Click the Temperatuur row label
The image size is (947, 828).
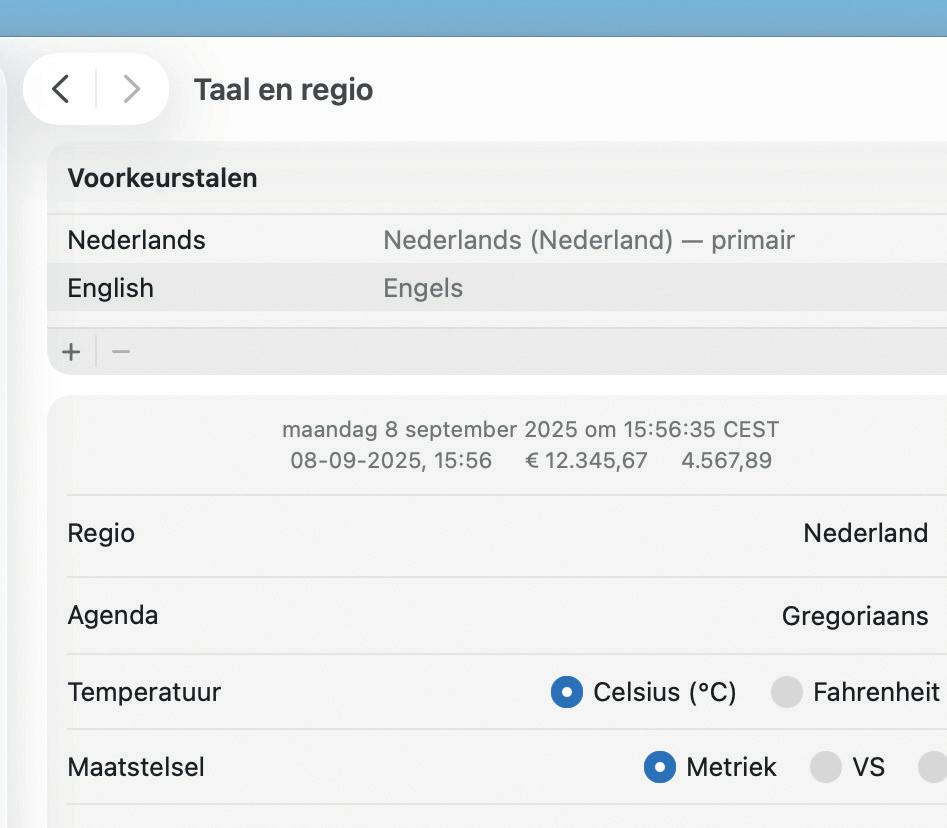[144, 692]
